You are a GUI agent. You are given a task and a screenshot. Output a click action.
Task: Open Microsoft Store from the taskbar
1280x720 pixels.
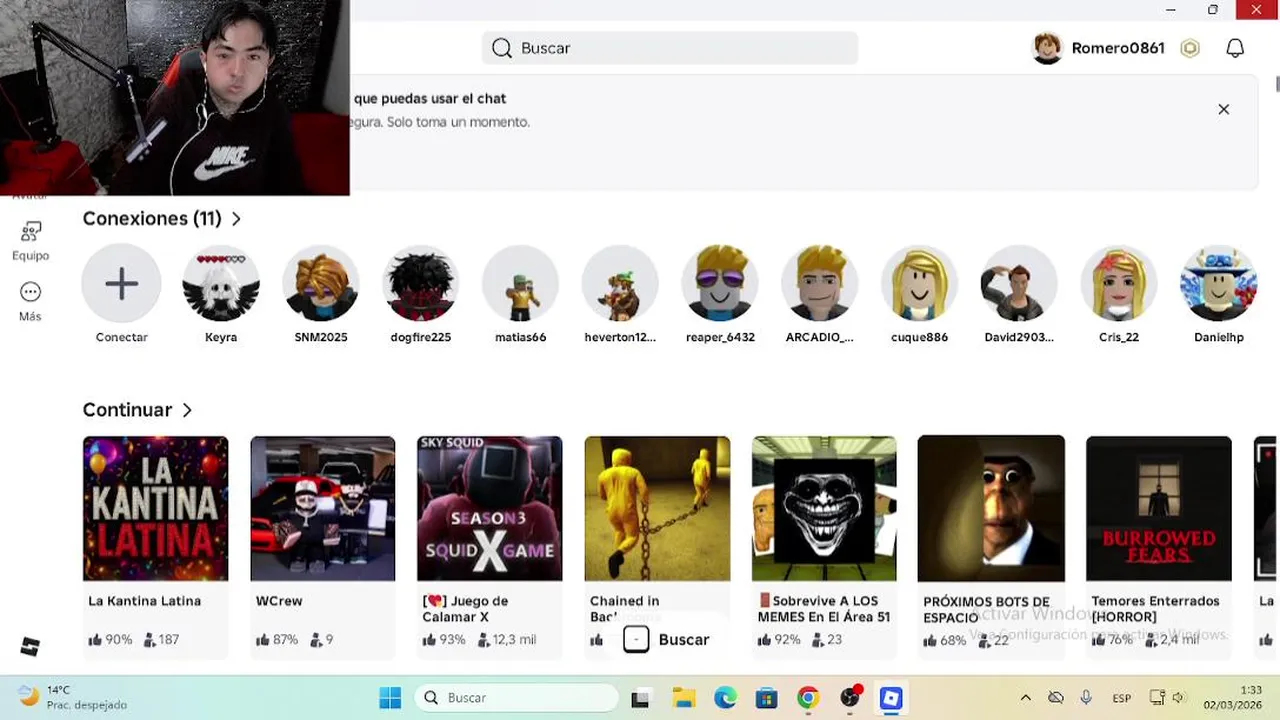[767, 698]
